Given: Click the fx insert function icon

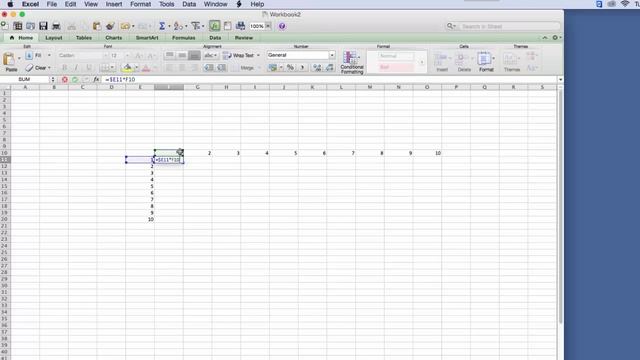Looking at the screenshot, I should (x=96, y=80).
